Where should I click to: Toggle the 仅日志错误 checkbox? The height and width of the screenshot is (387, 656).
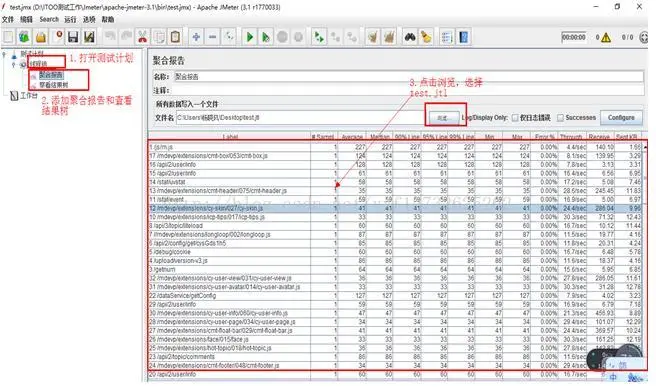click(515, 118)
